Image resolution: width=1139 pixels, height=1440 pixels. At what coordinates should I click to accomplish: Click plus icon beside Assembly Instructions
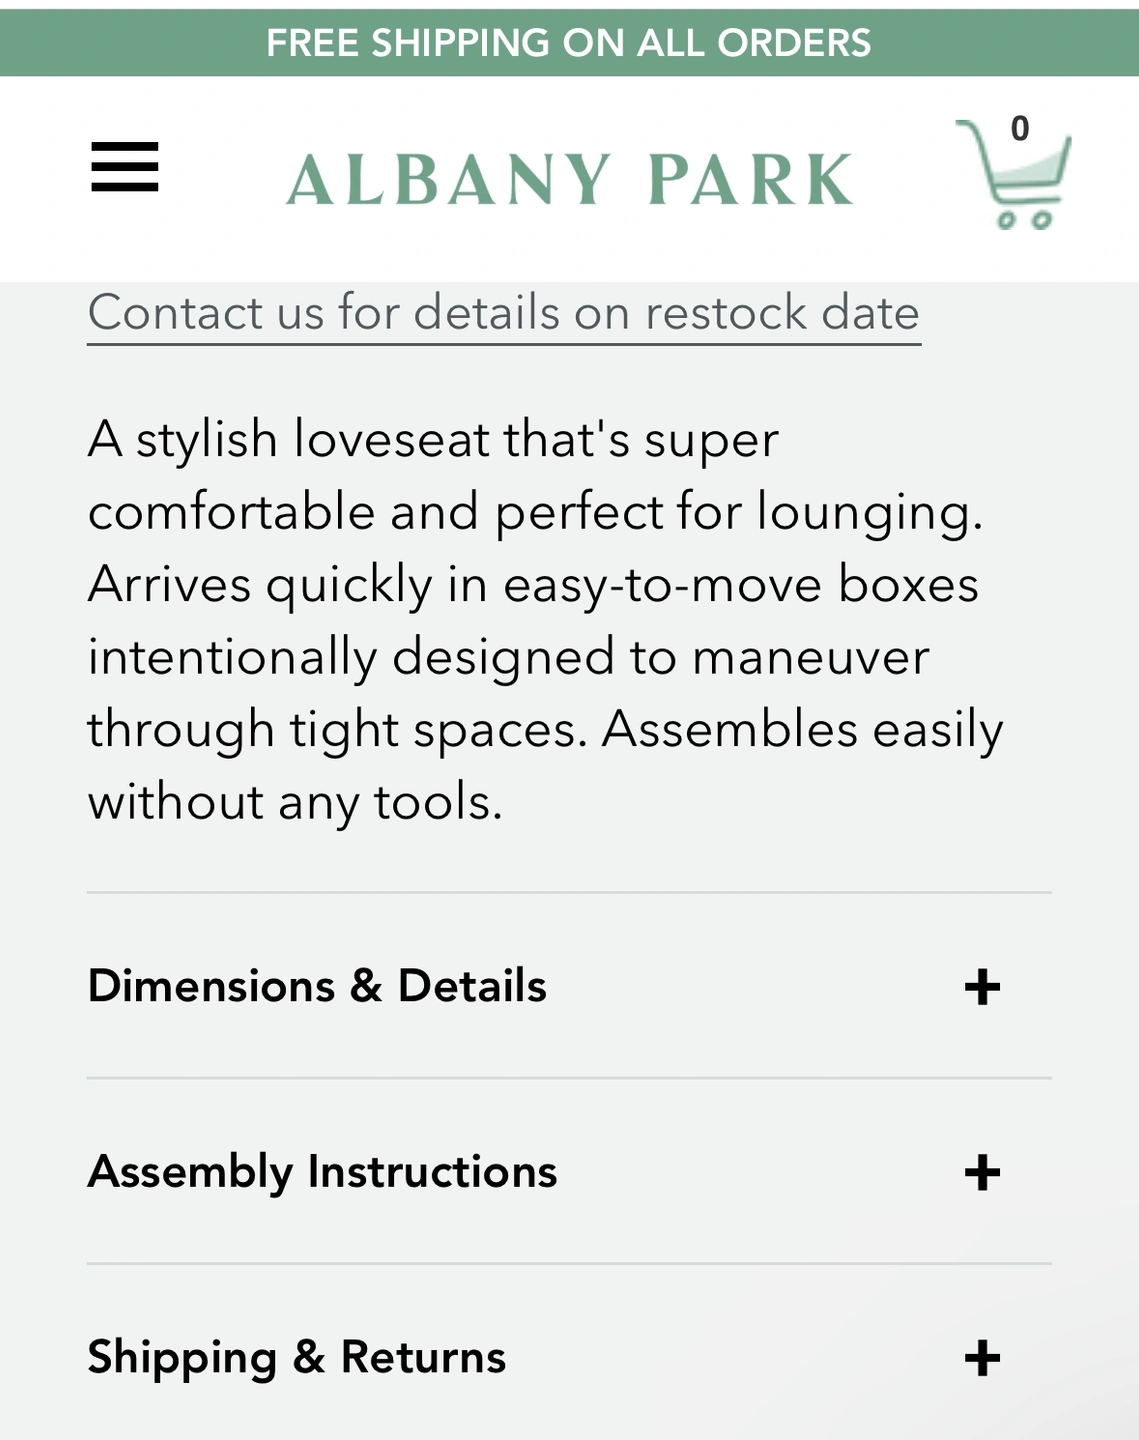click(982, 1172)
